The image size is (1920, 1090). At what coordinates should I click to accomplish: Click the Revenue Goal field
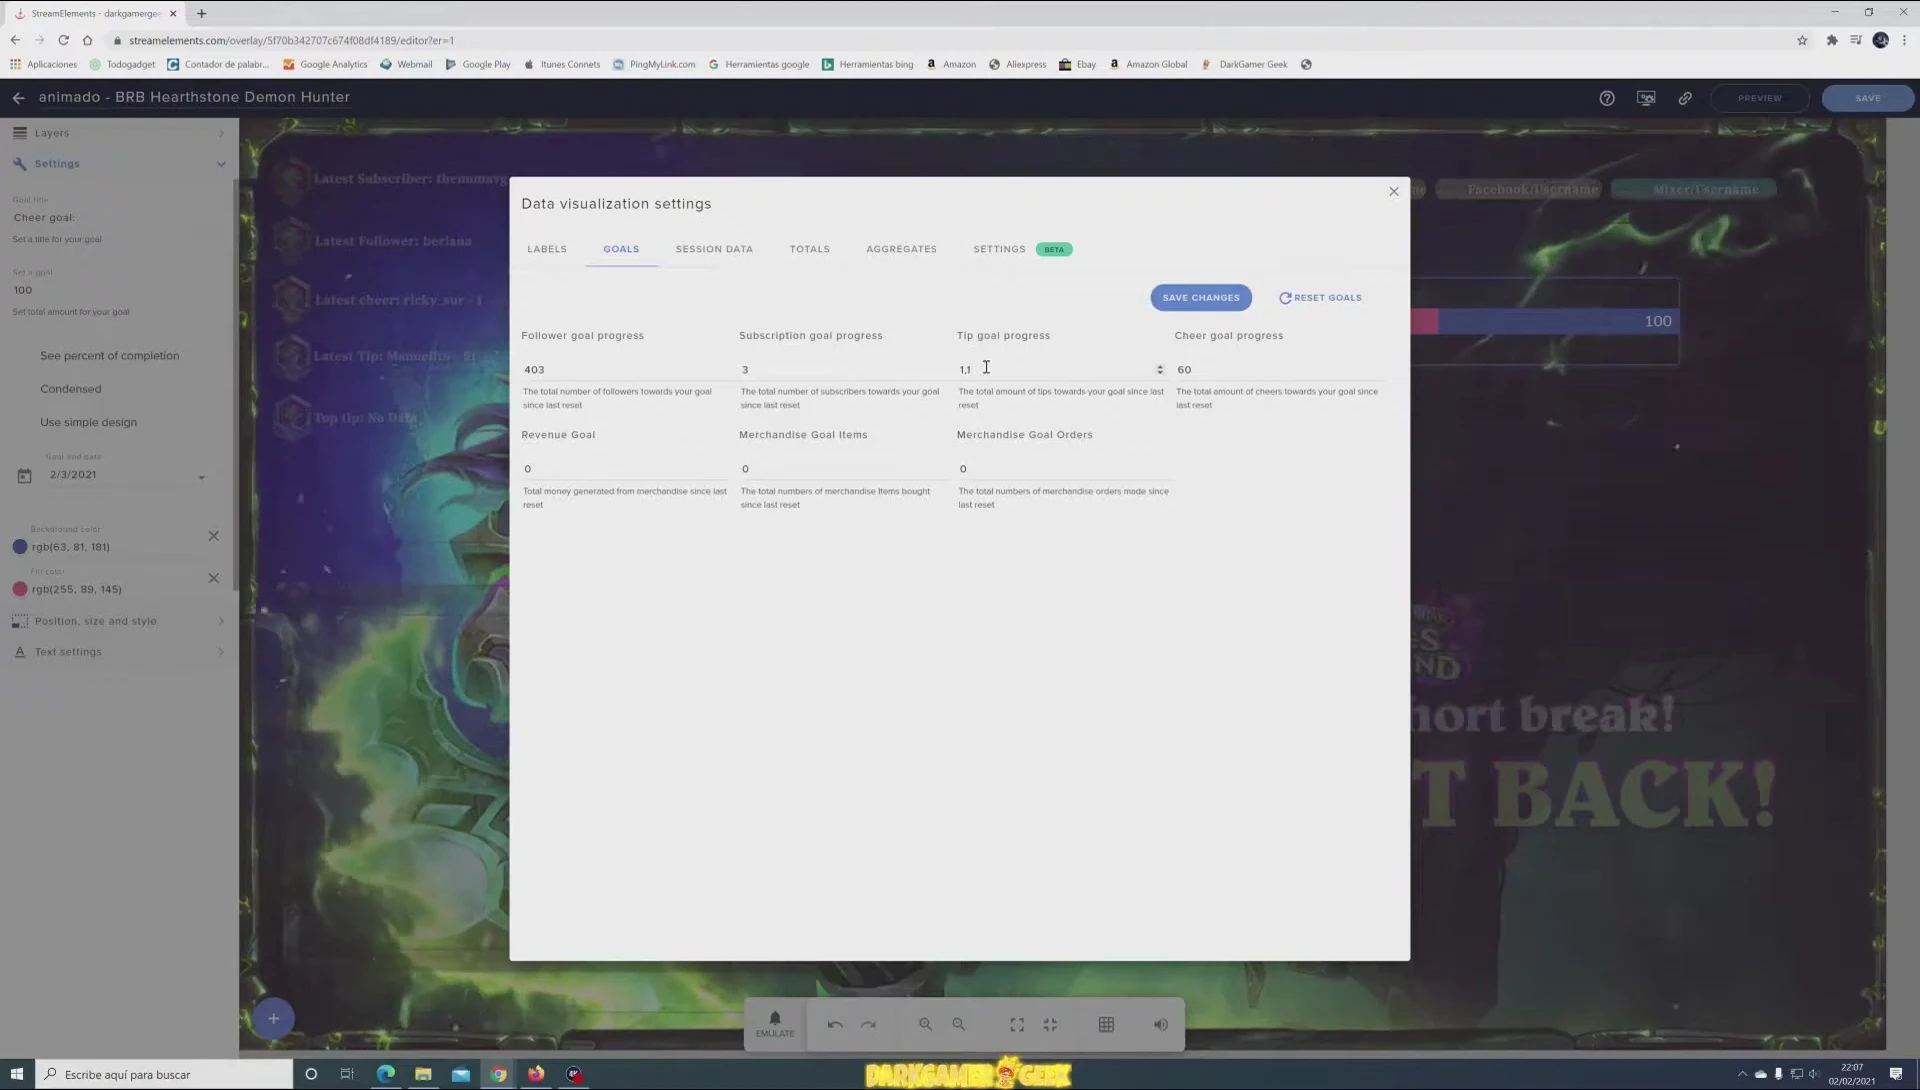coord(625,469)
